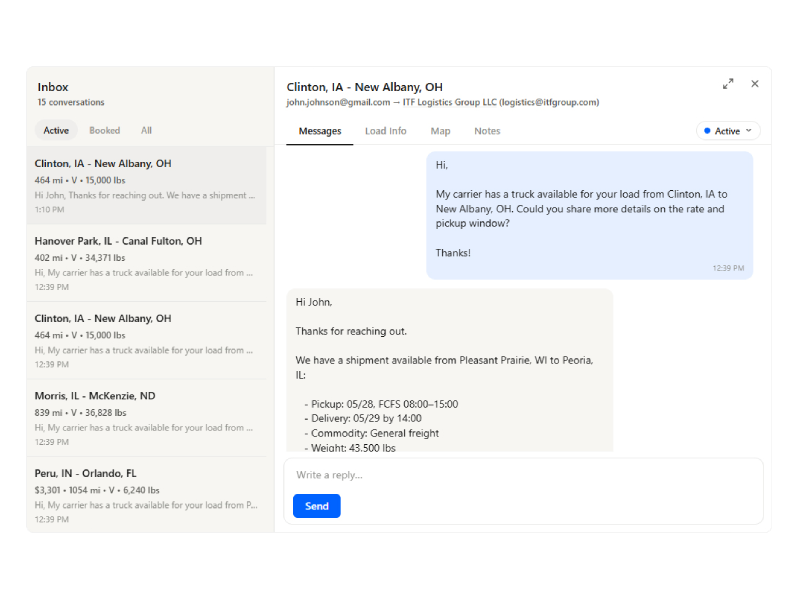Click the Clinton, IA - New Albany panel title

(364, 87)
